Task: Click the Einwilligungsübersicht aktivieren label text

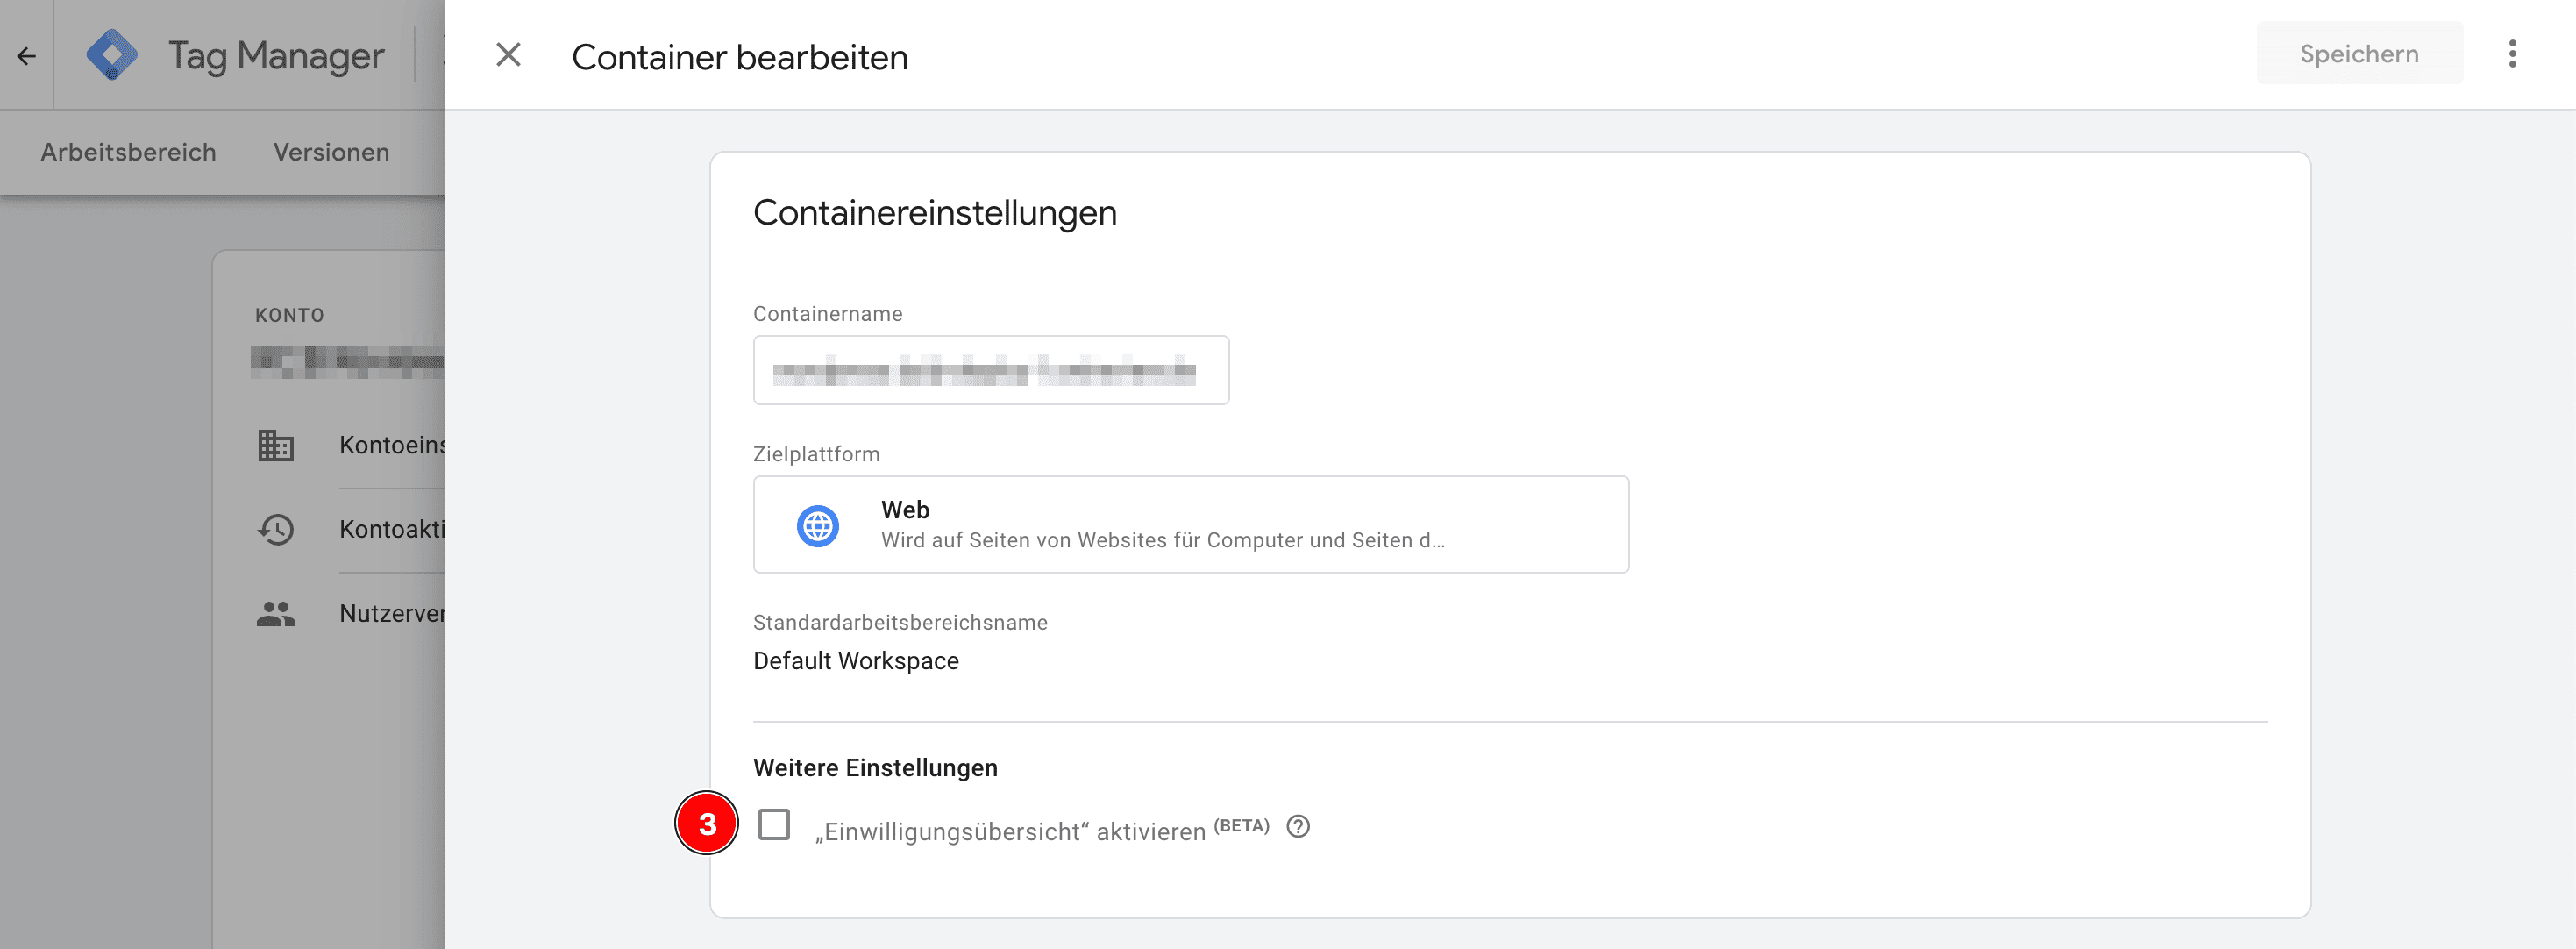Action: point(1010,831)
